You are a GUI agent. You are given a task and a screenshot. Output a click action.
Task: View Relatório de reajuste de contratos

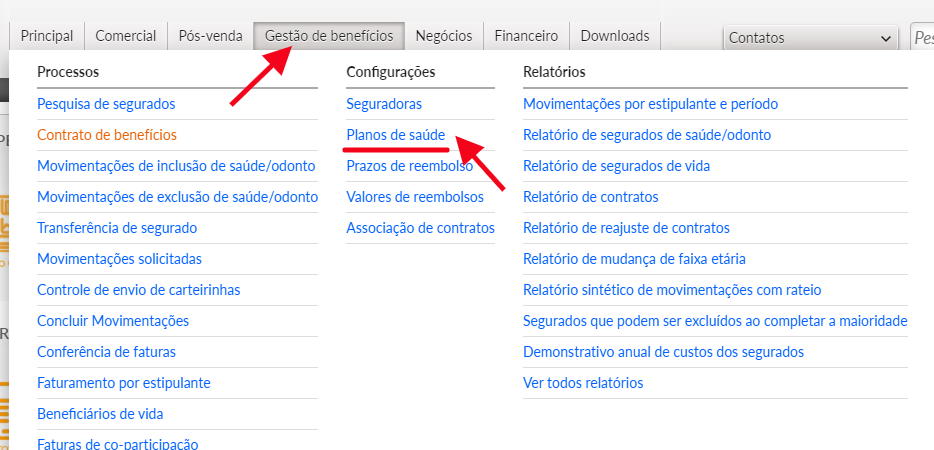click(x=626, y=228)
